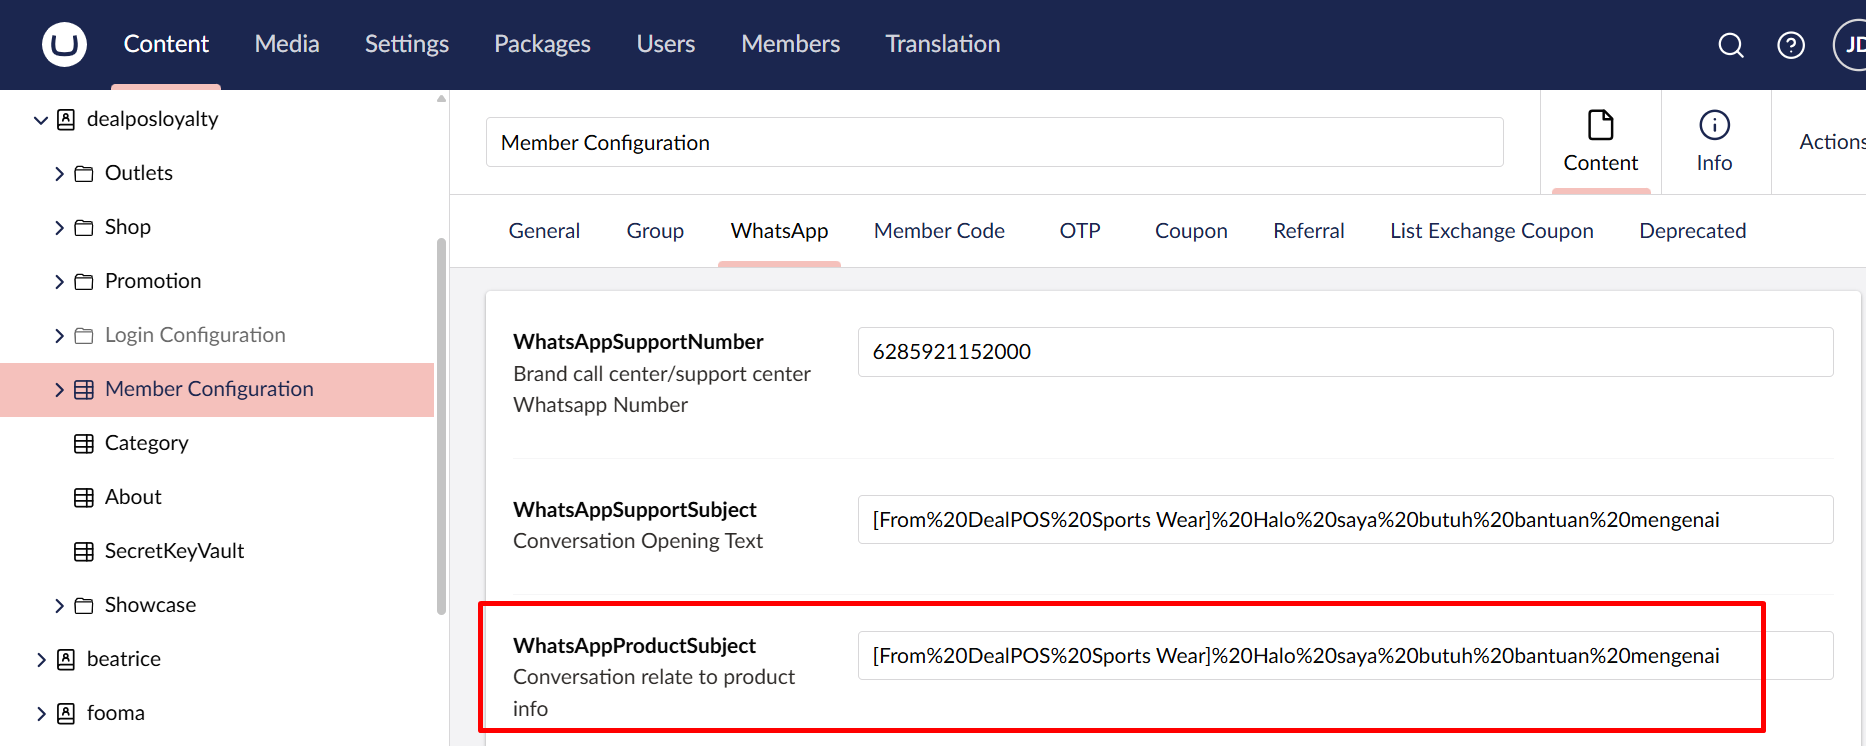Screen dimensions: 1866x746
Task: Click the Info app icon
Action: click(x=1714, y=125)
